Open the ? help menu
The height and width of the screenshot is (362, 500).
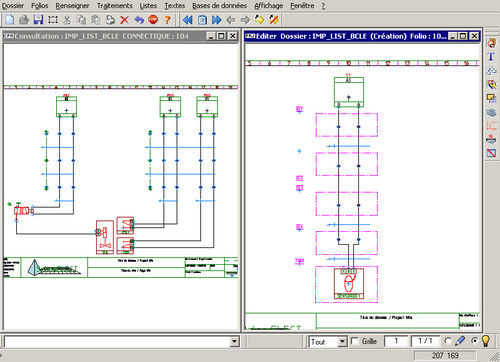coord(323,6)
